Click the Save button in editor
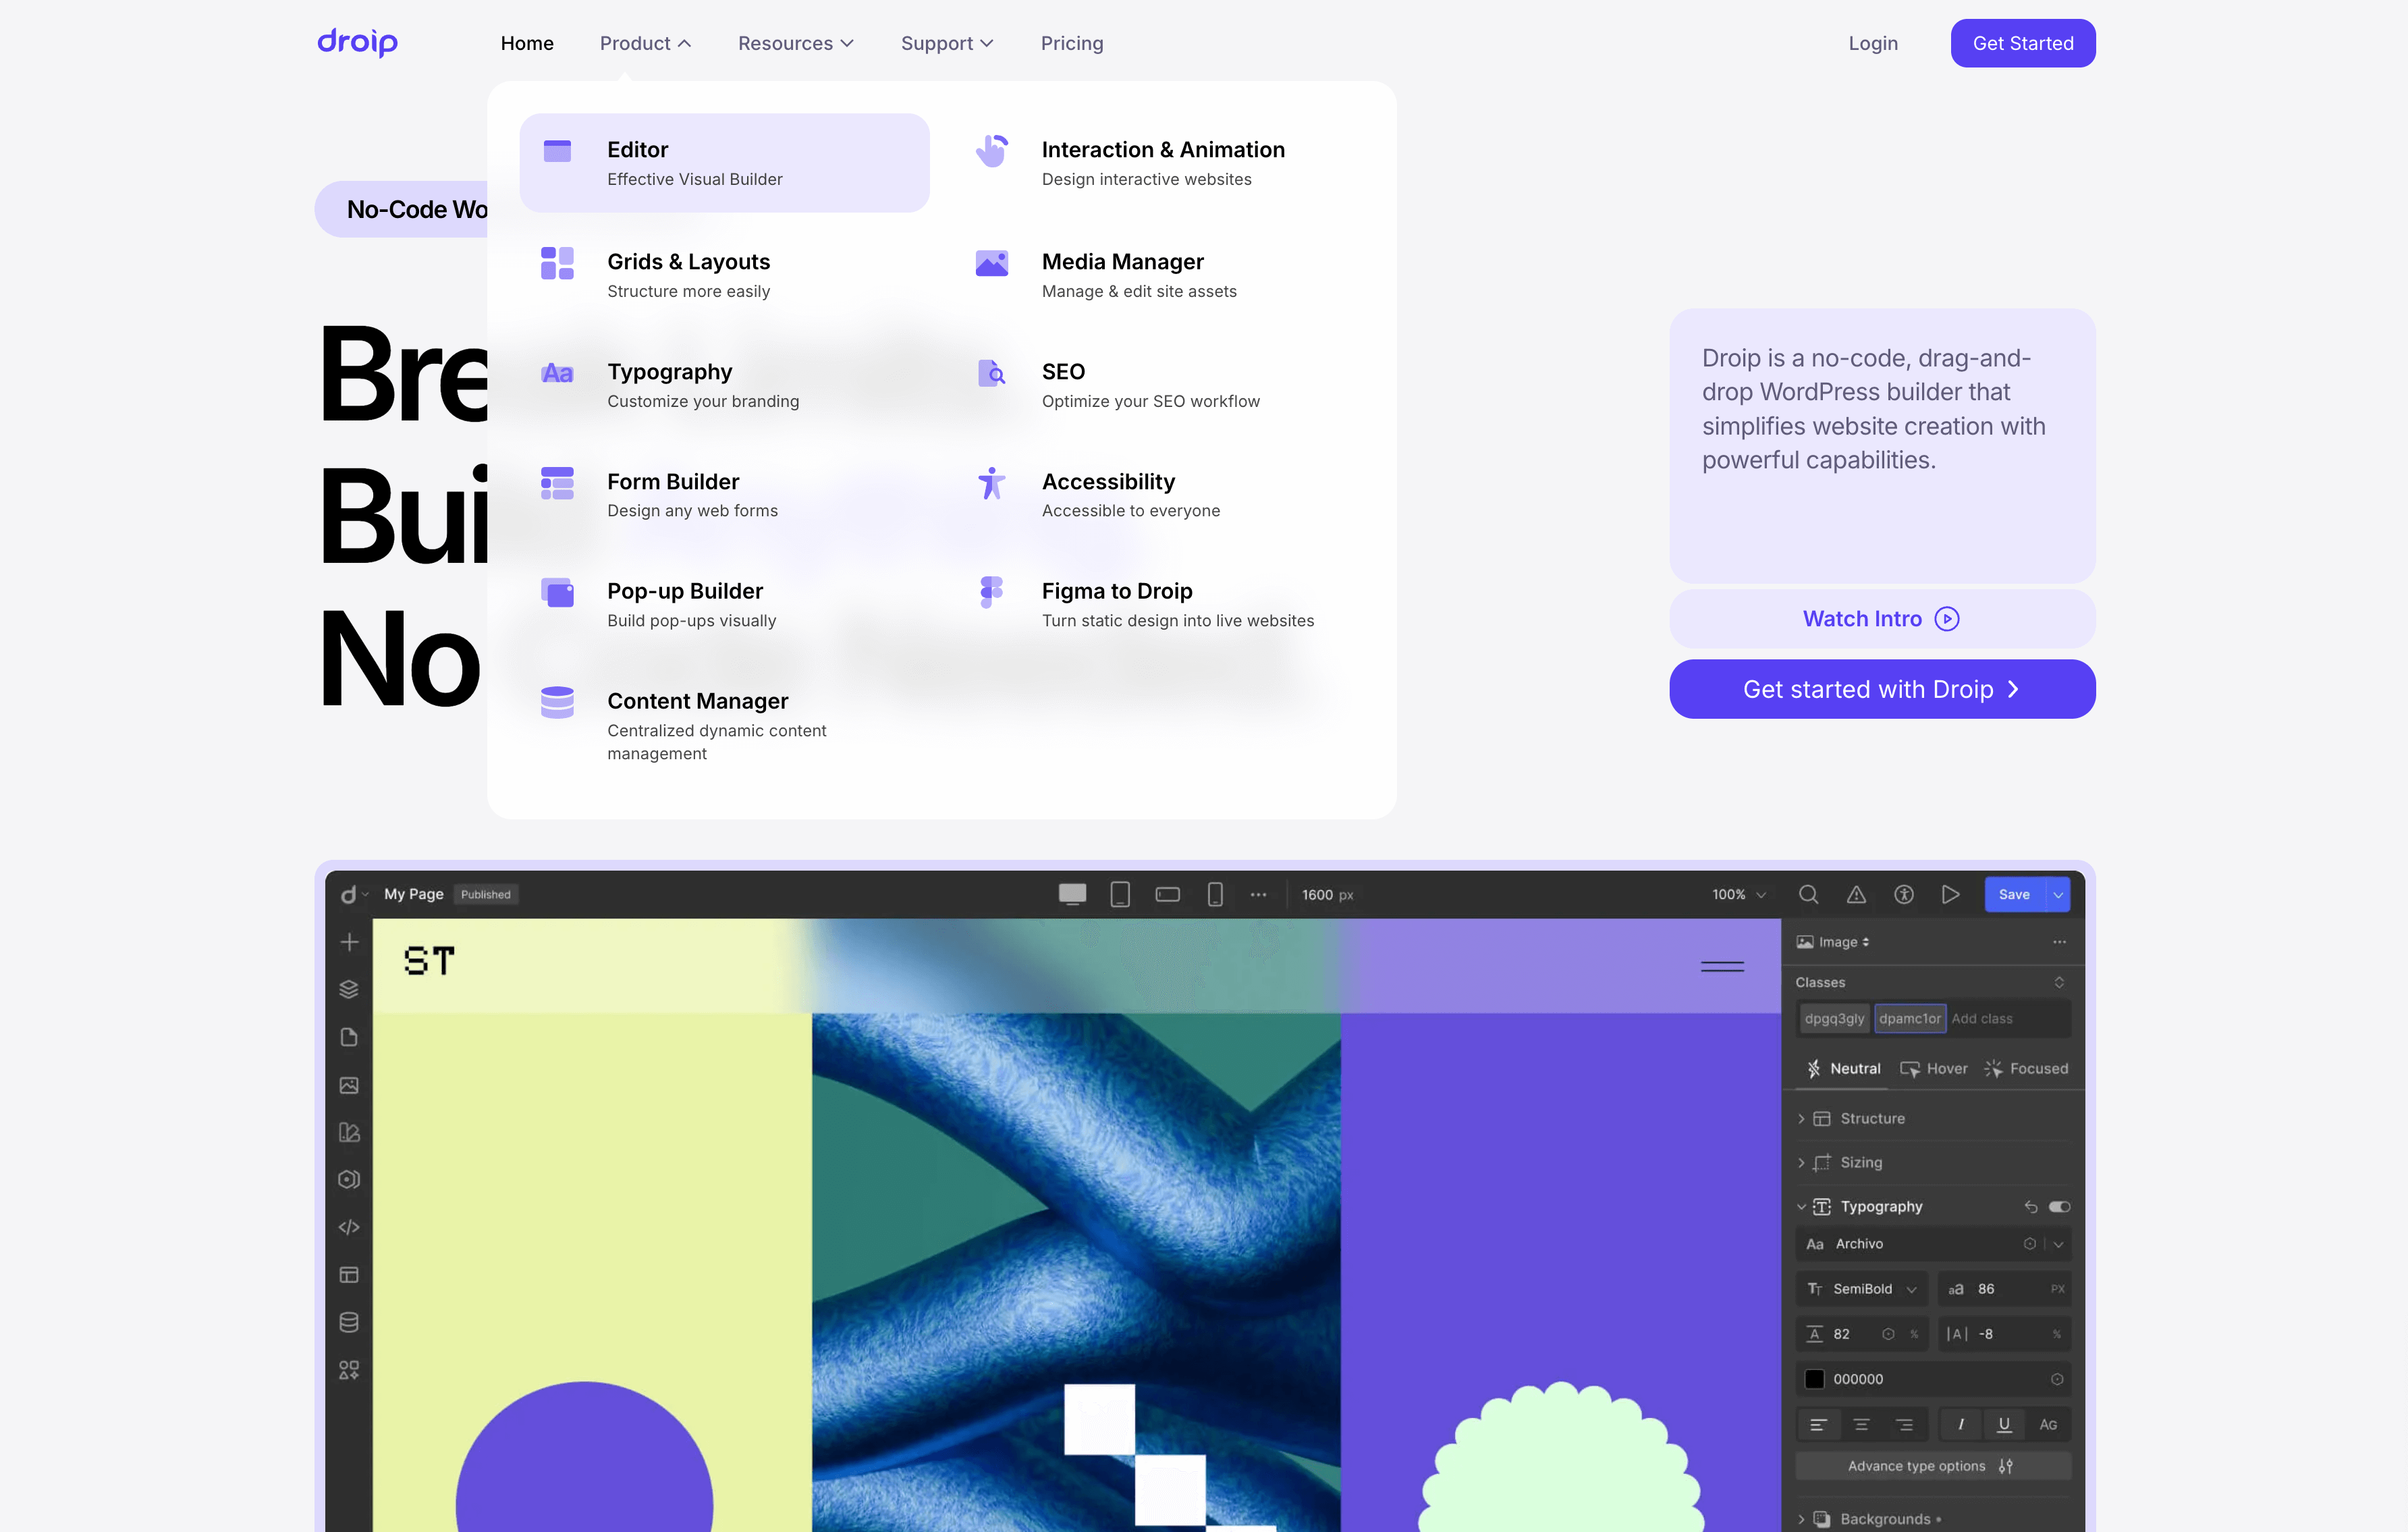The height and width of the screenshot is (1532, 2408). [2013, 894]
